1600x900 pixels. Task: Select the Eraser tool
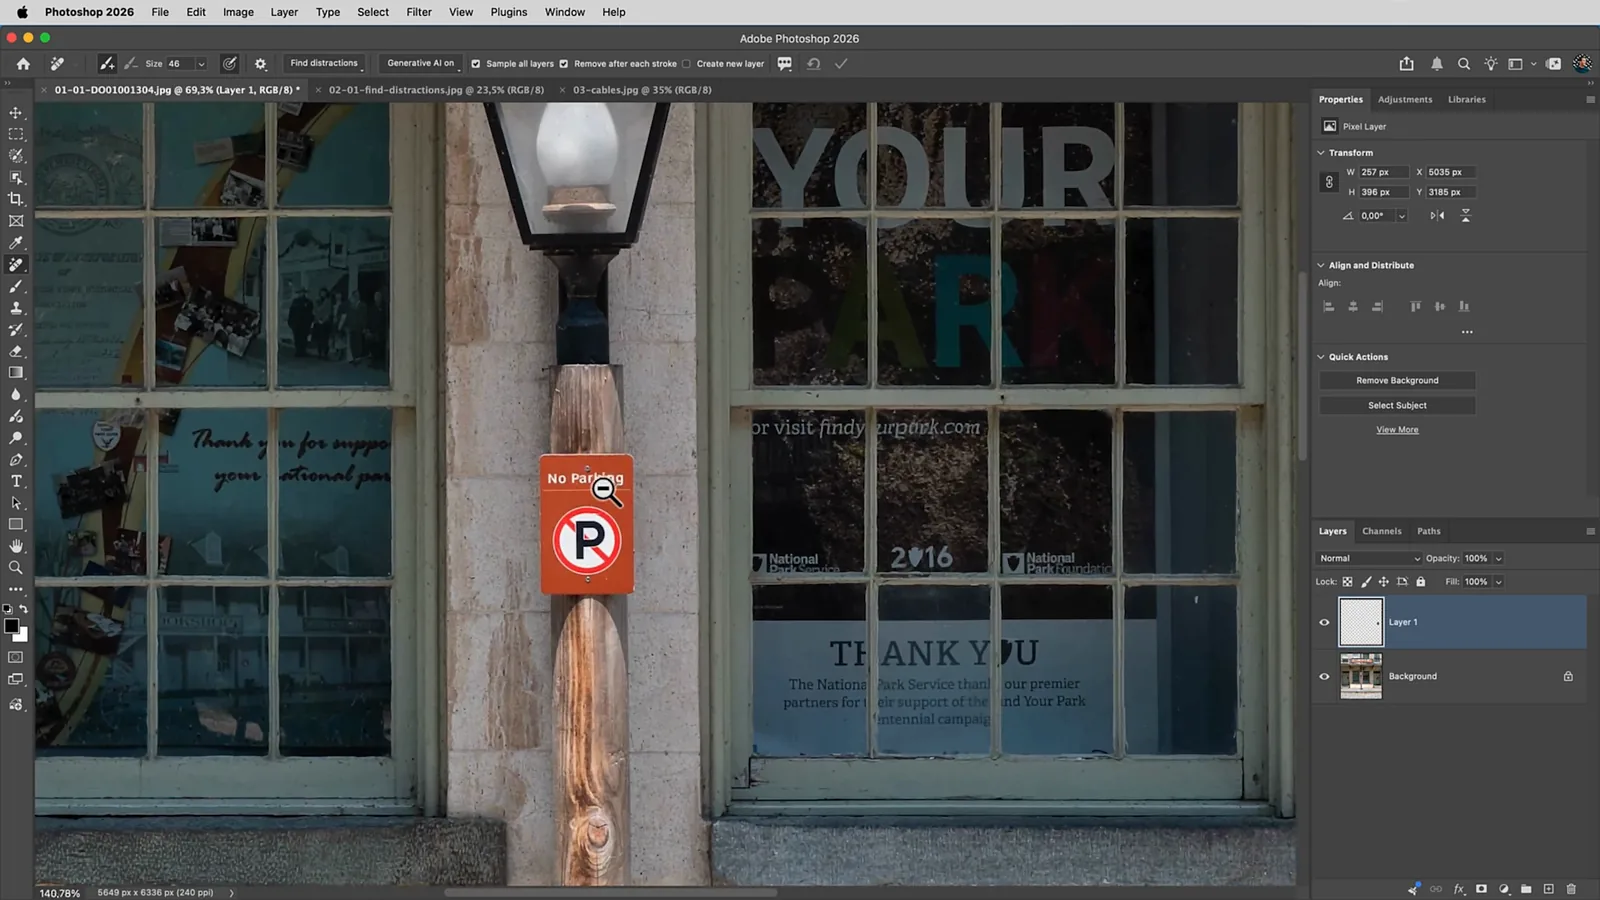tap(16, 351)
